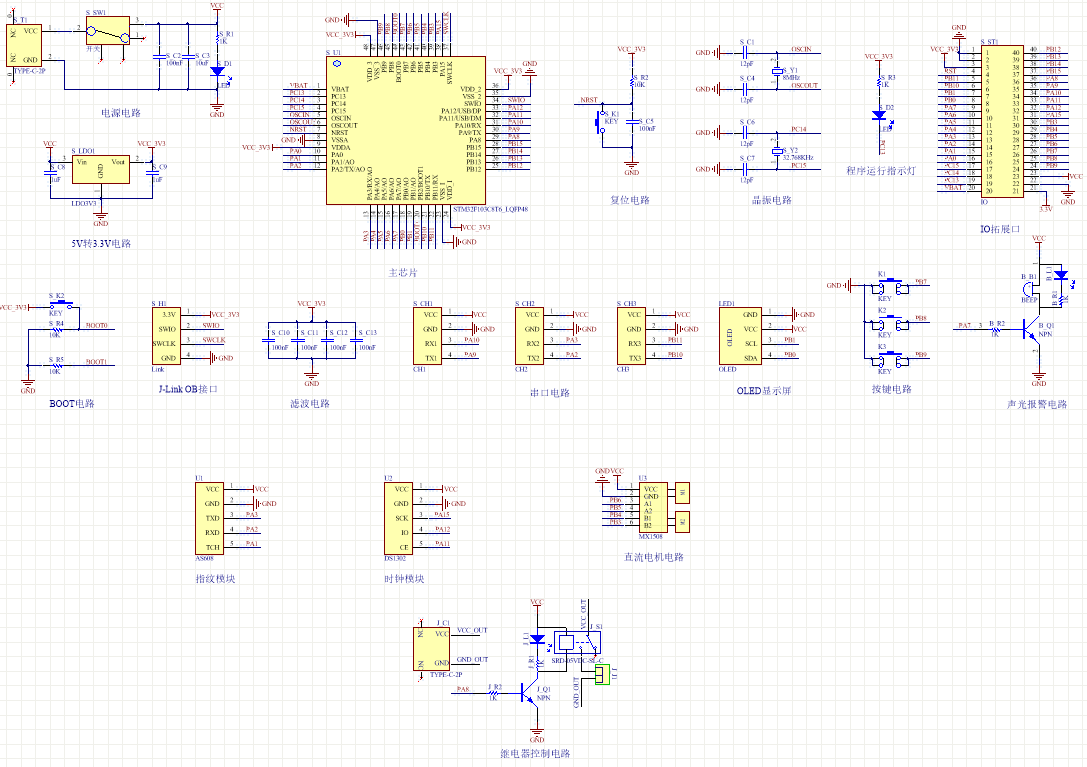The image size is (1087, 767).
Task: Select the J_S1 relay symbol
Action: pos(577,641)
